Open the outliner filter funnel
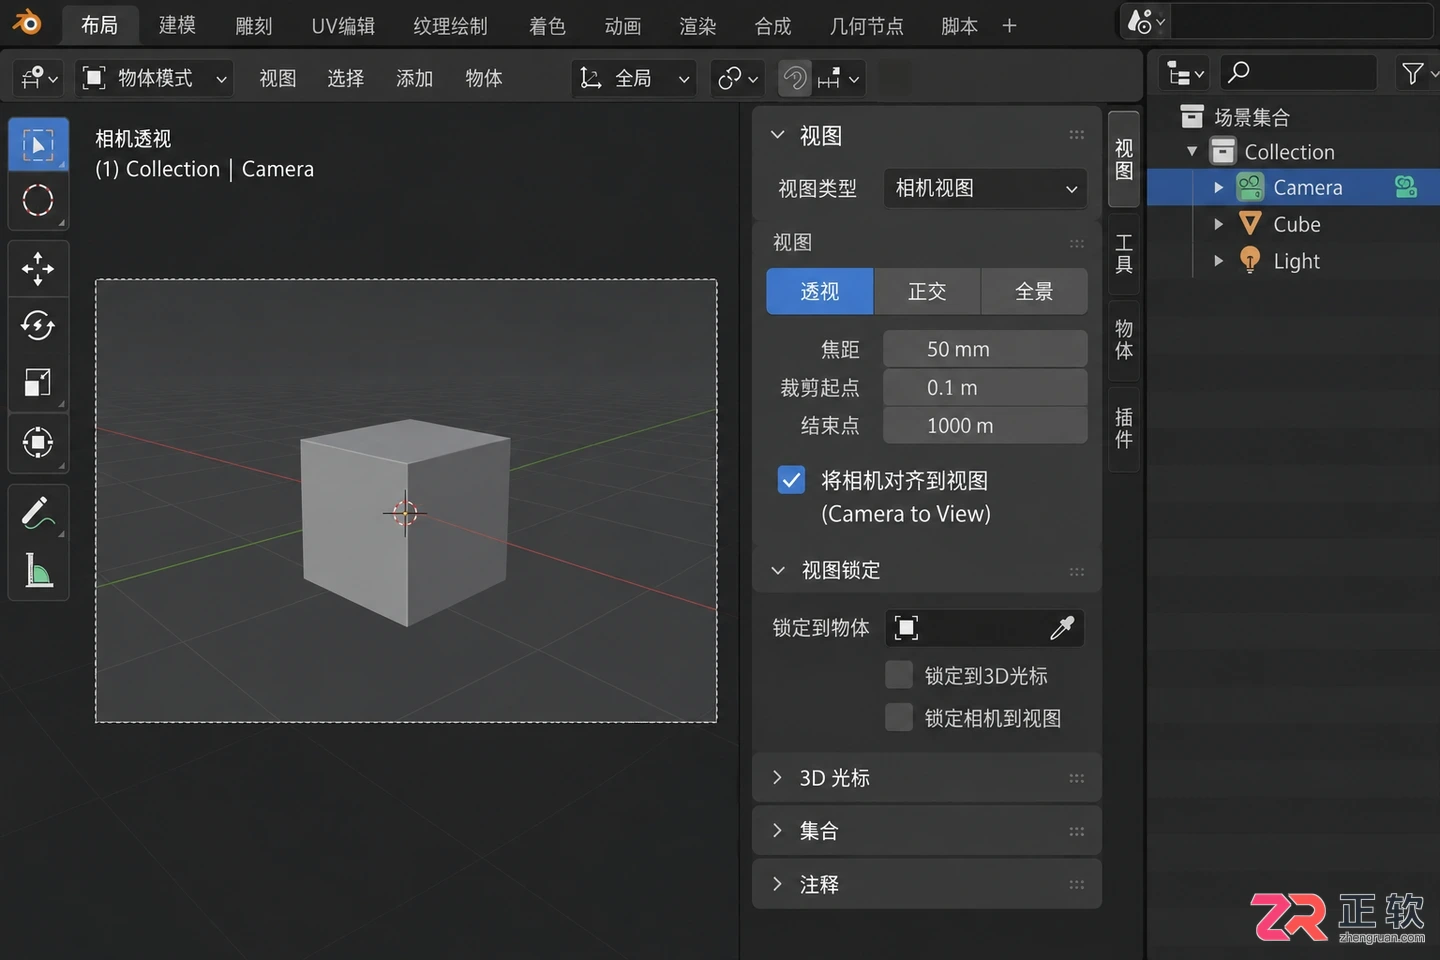Image resolution: width=1440 pixels, height=960 pixels. point(1415,73)
